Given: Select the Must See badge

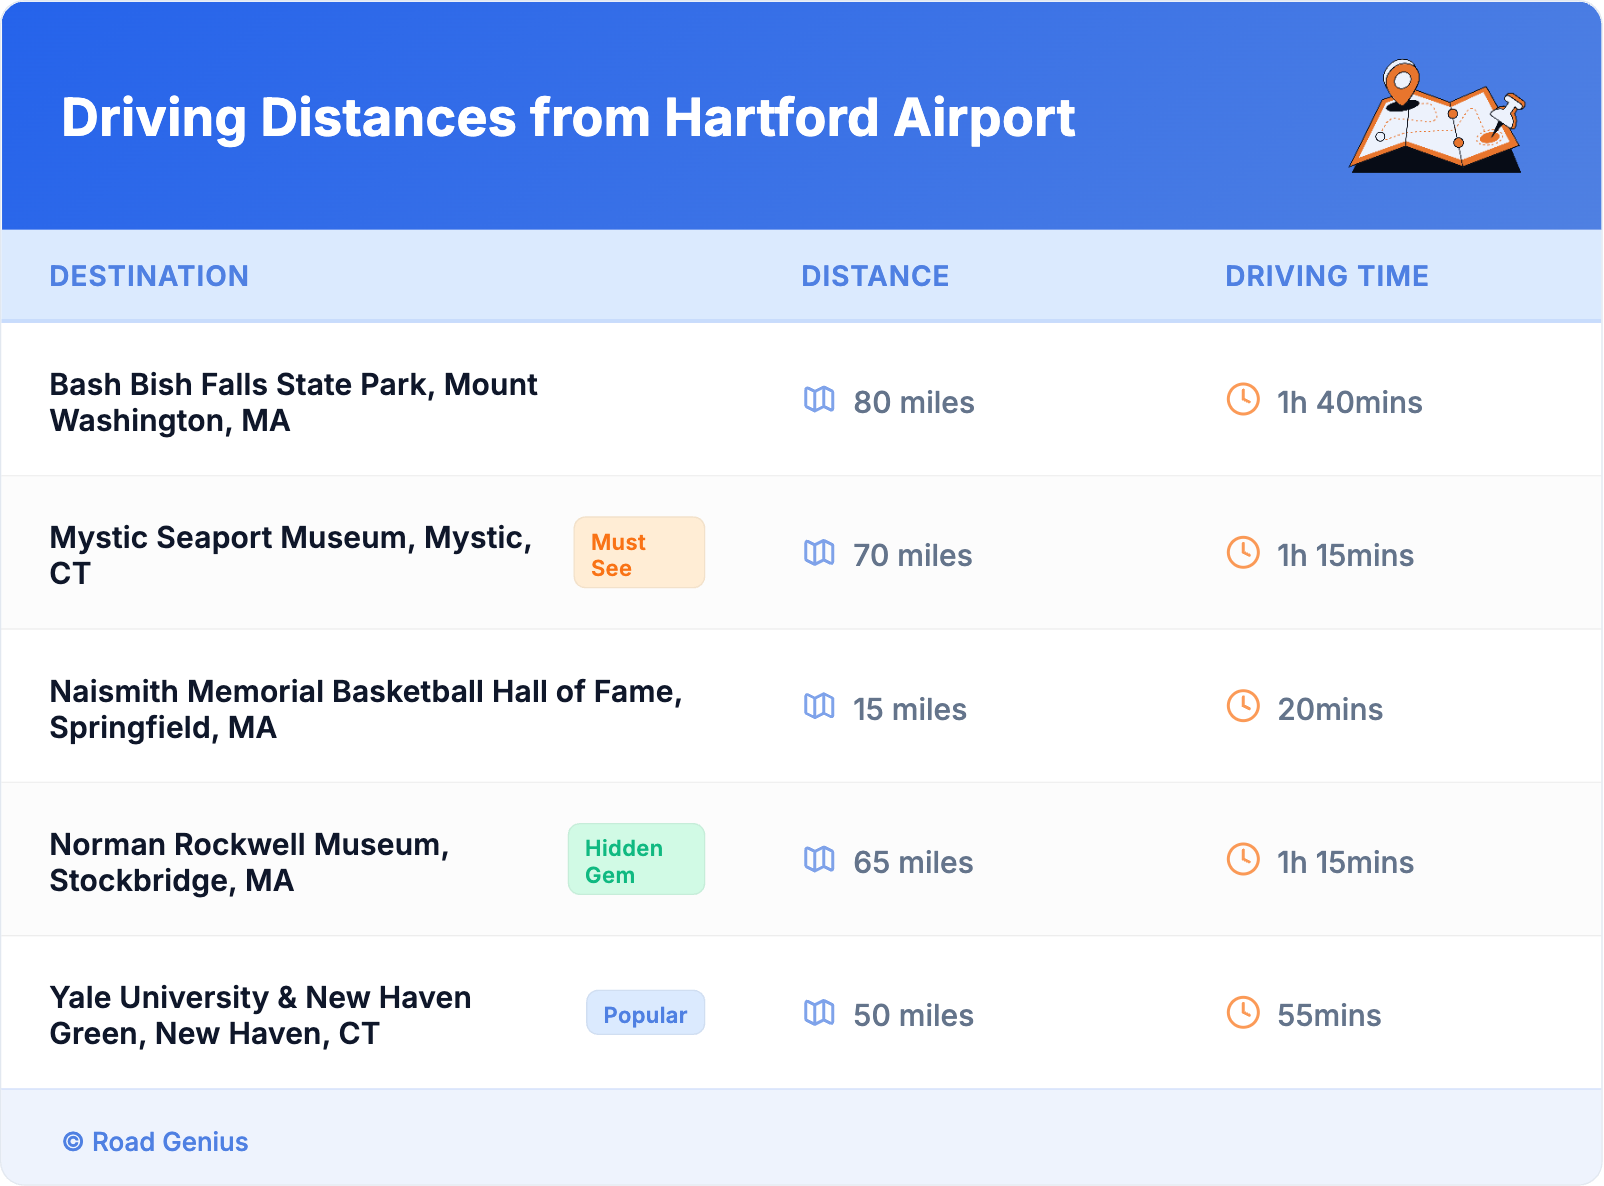Looking at the screenshot, I should coord(638,553).
